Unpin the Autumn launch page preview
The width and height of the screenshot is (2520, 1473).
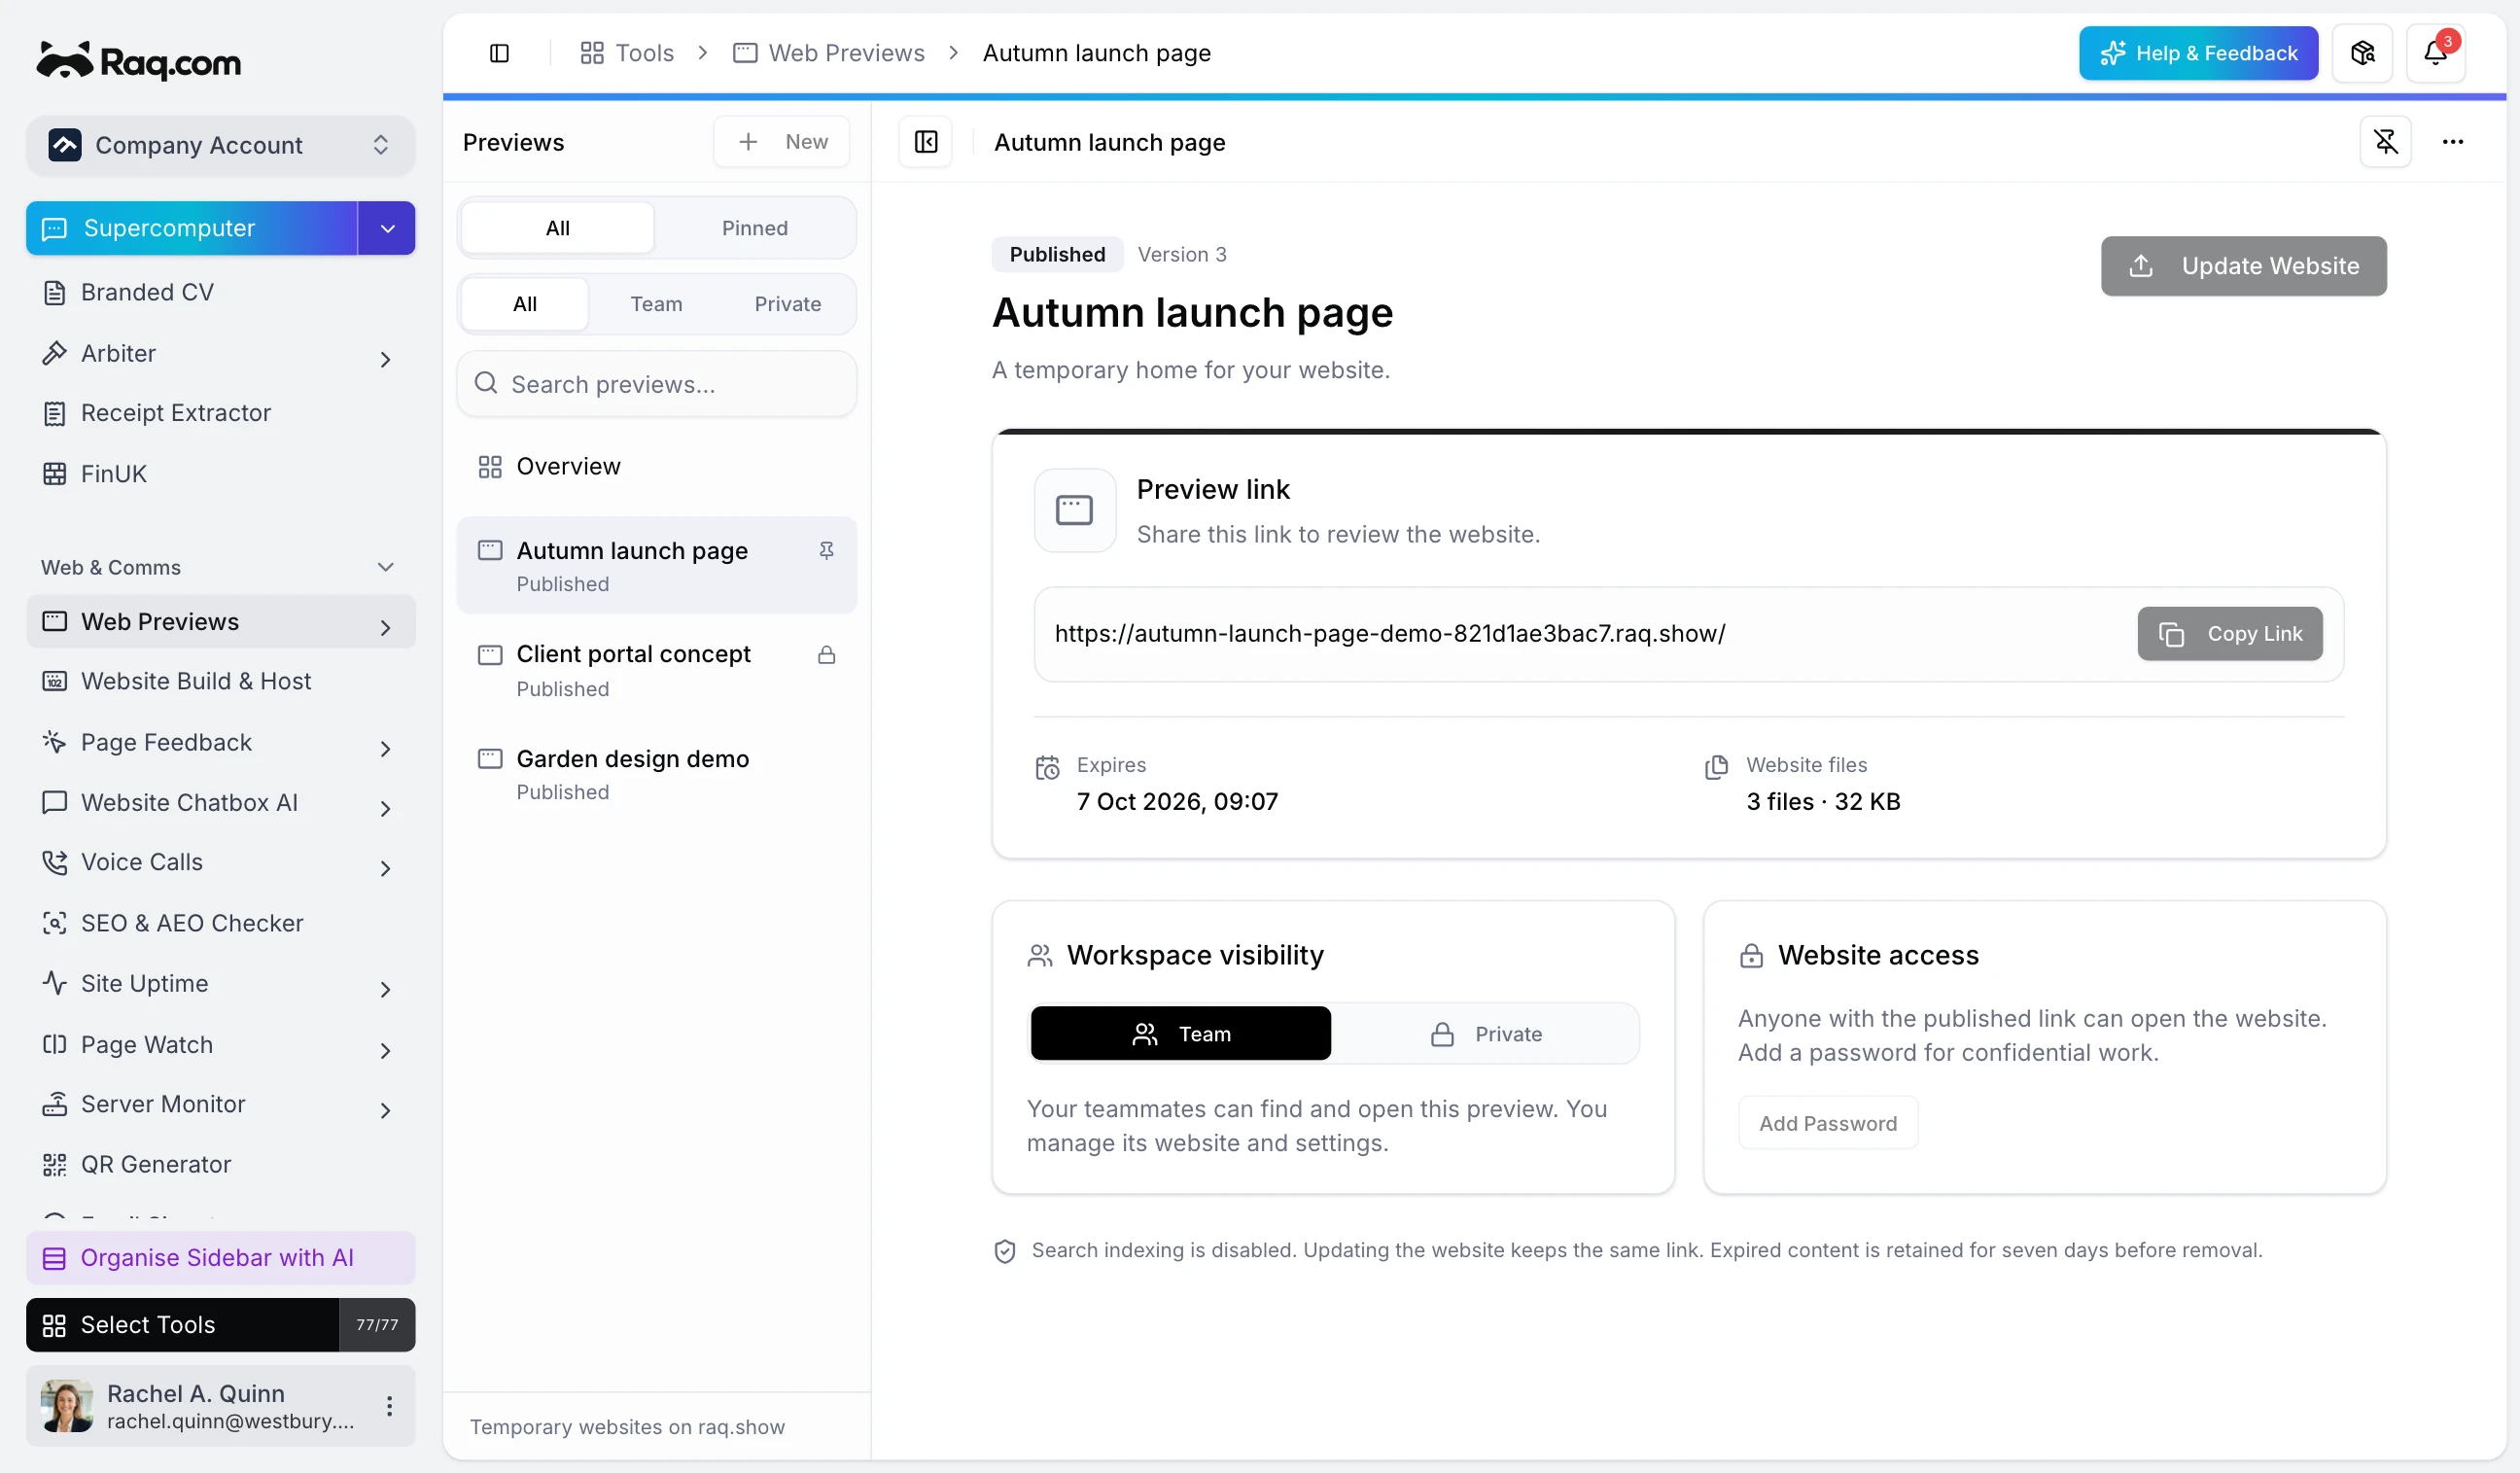(2385, 142)
